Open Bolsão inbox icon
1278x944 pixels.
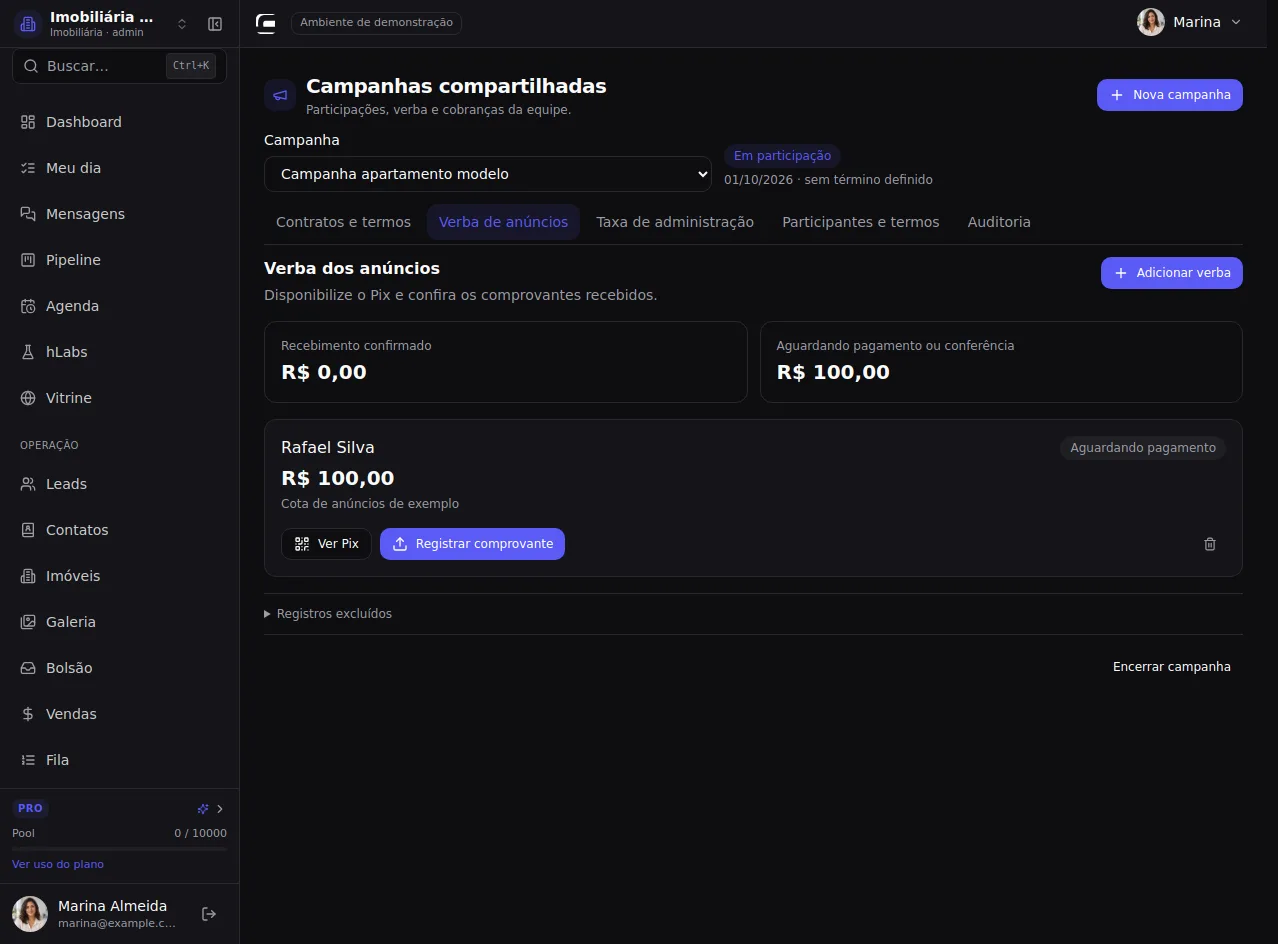coord(28,668)
